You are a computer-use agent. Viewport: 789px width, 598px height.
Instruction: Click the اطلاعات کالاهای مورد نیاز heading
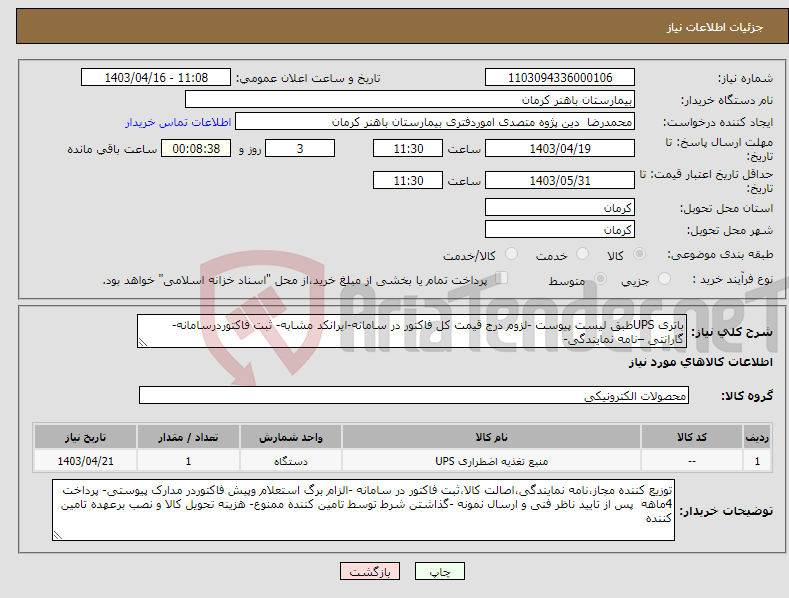tap(700, 362)
